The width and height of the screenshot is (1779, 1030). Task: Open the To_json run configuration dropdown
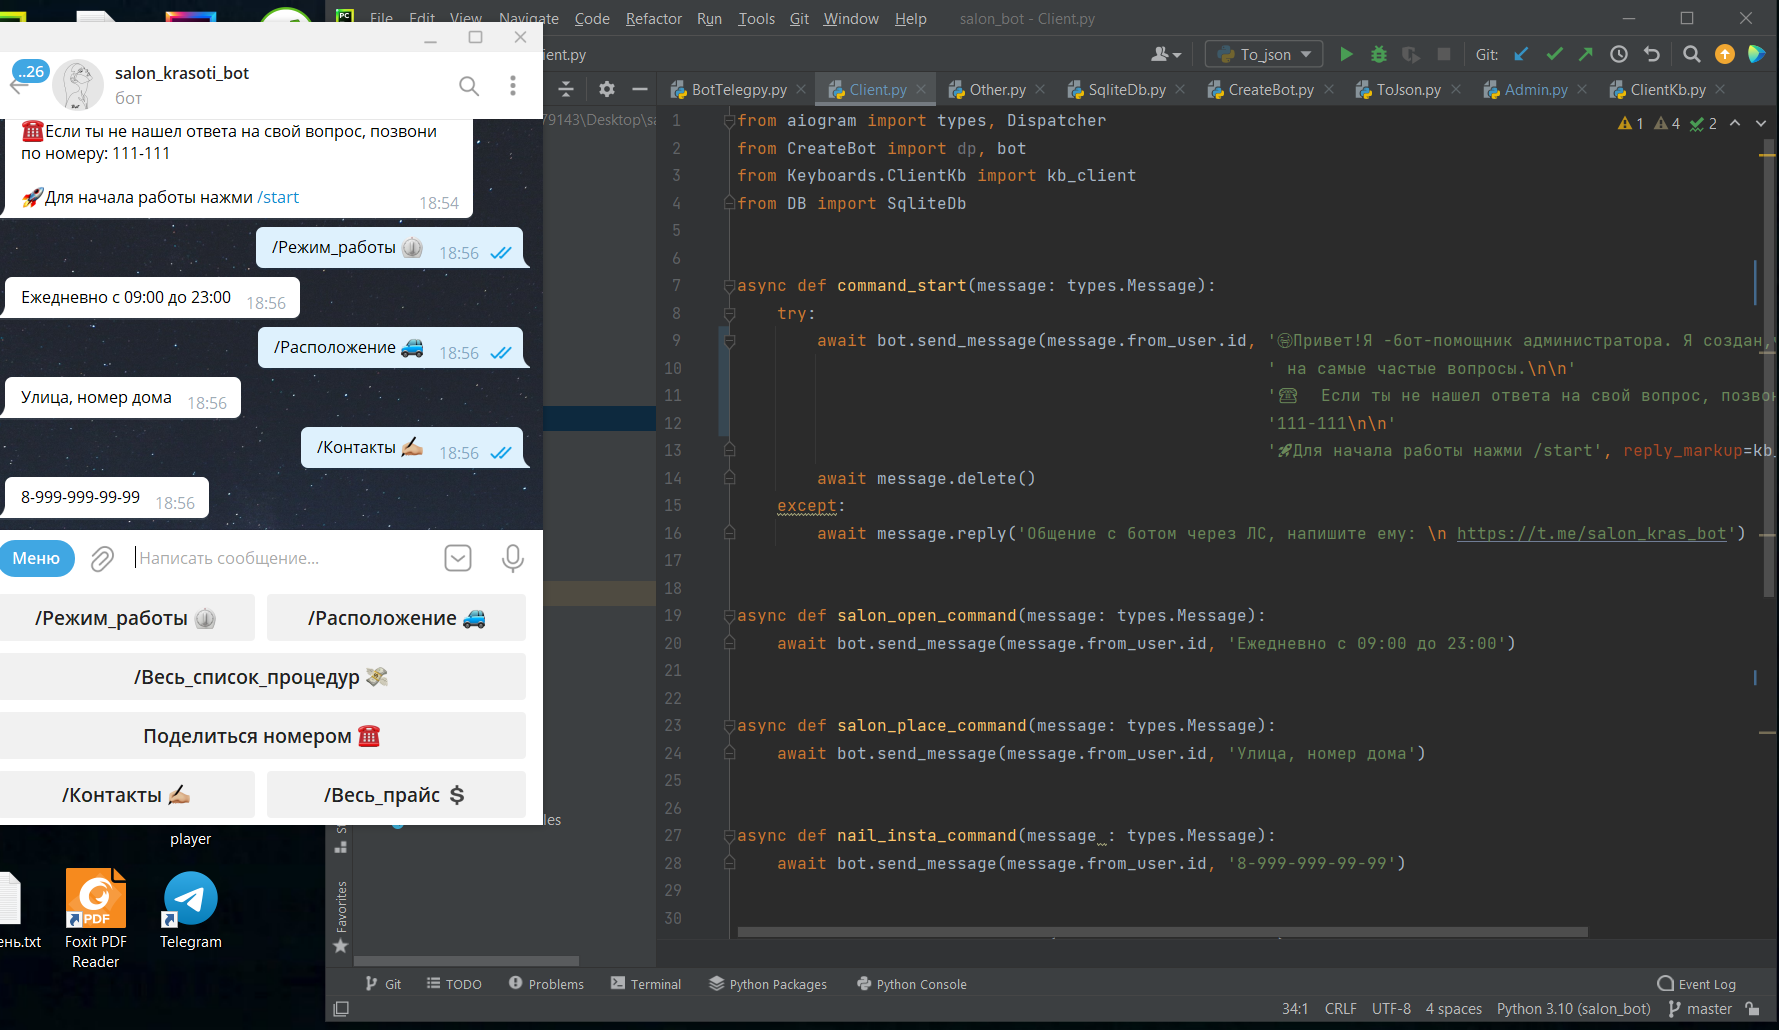(x=1264, y=54)
